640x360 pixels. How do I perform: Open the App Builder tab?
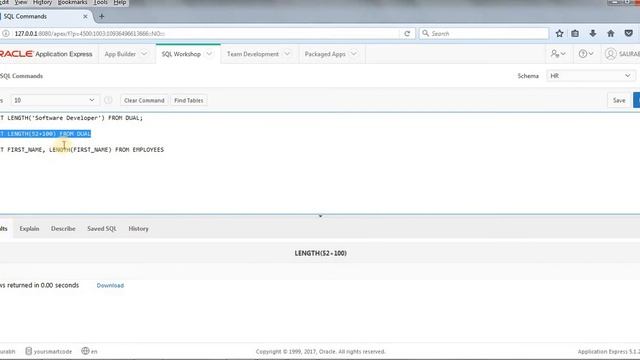120,54
